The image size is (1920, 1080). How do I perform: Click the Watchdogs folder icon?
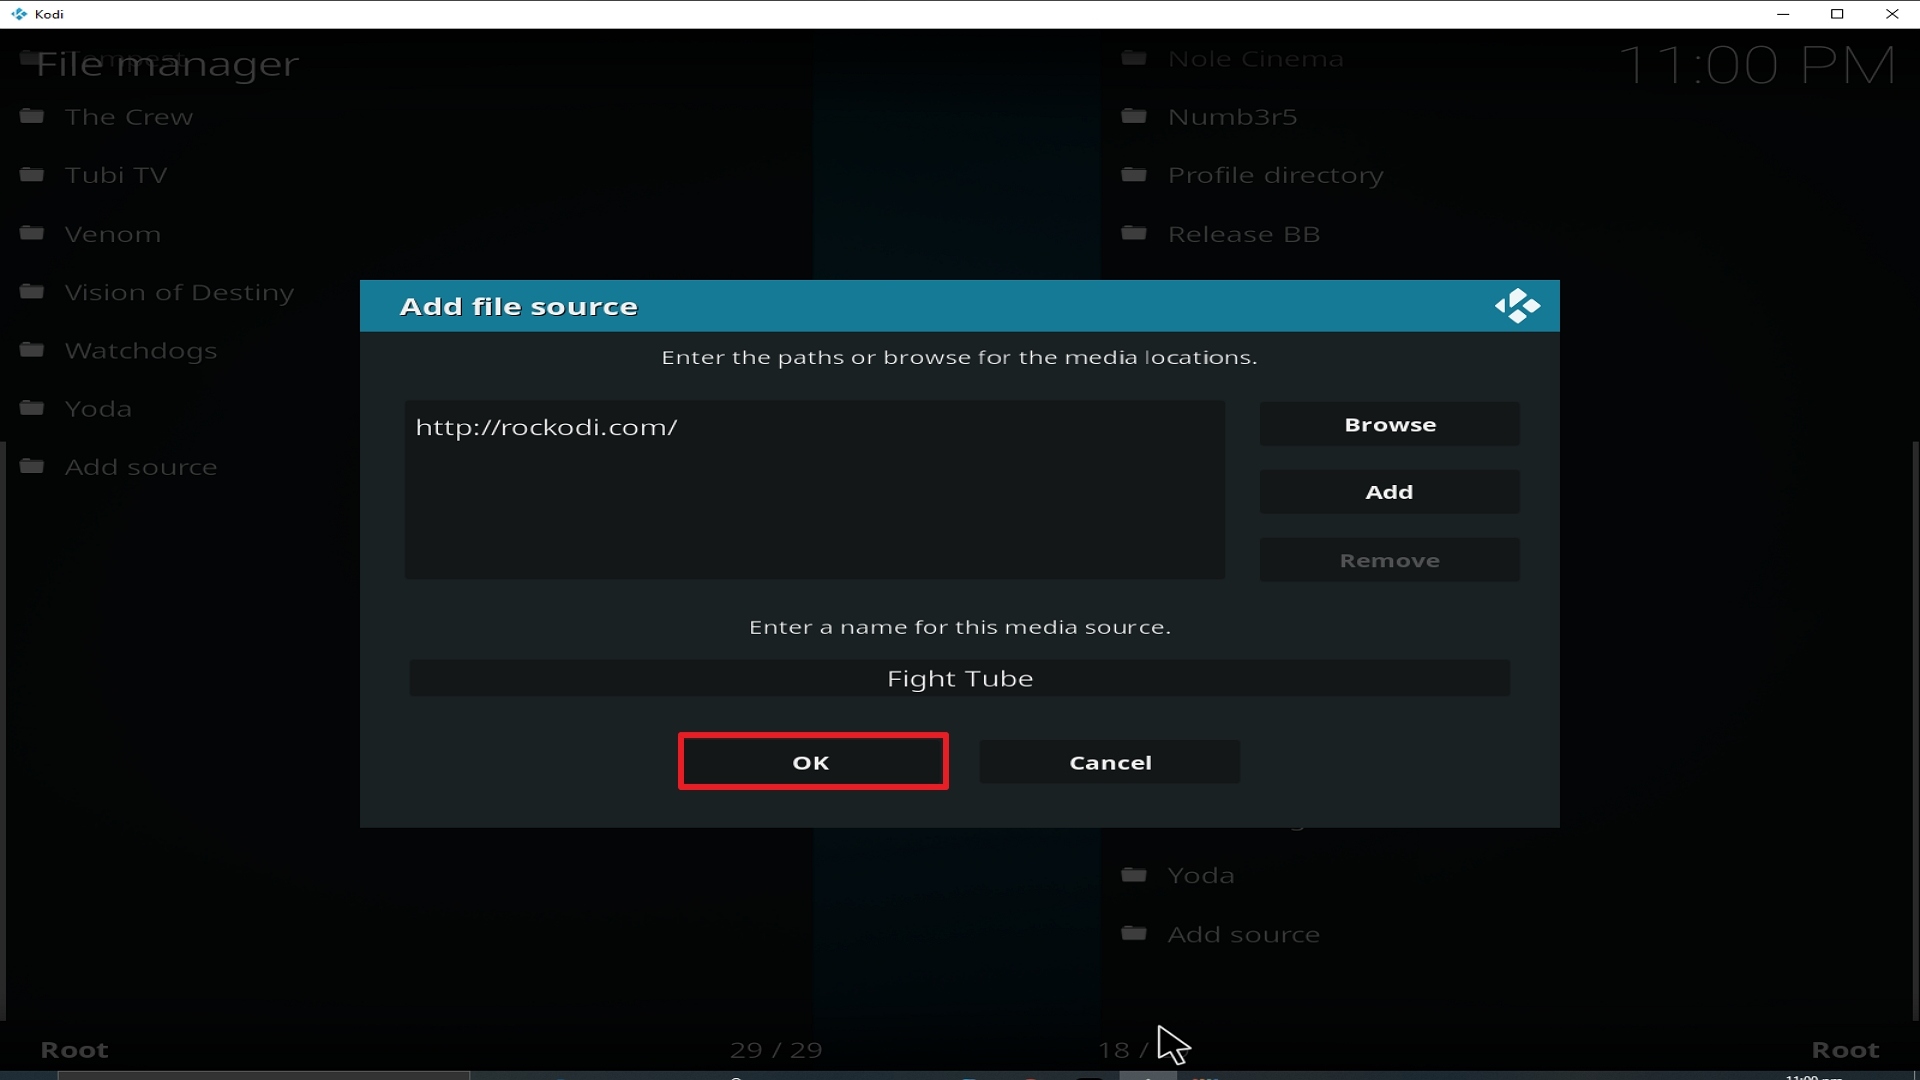(32, 349)
